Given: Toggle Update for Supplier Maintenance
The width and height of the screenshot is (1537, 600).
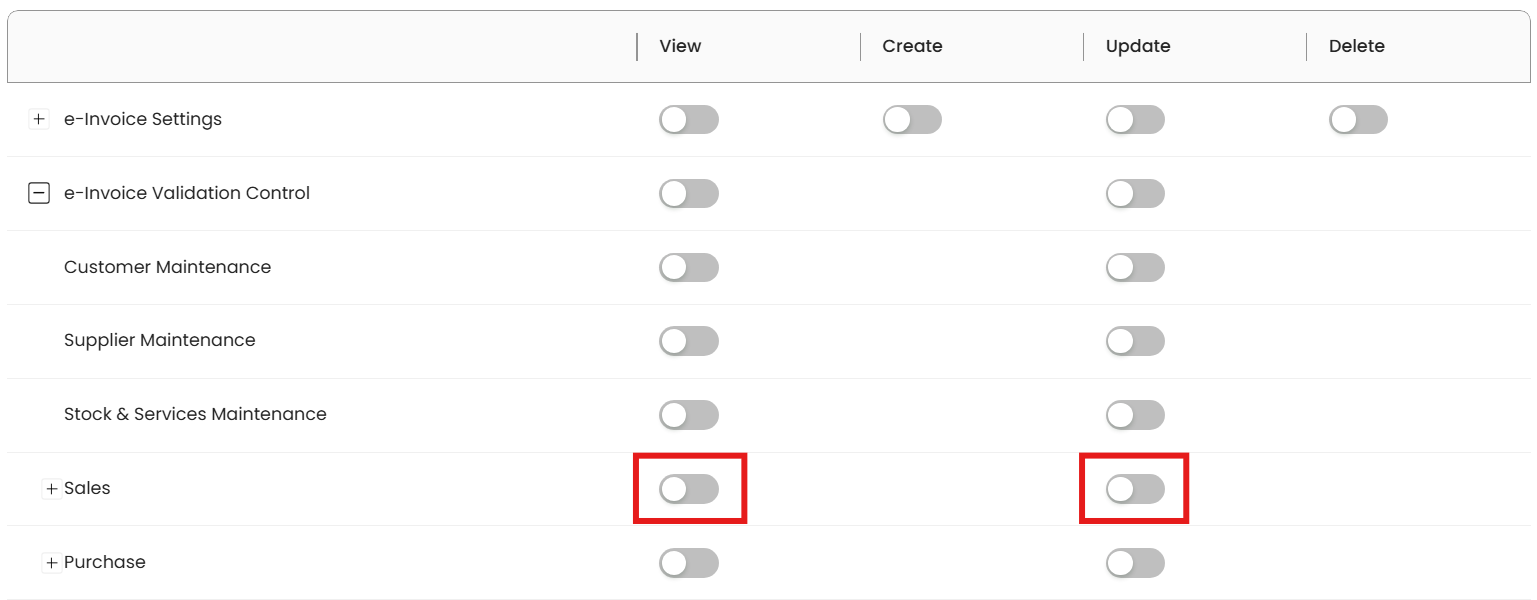Looking at the screenshot, I should tap(1135, 341).
